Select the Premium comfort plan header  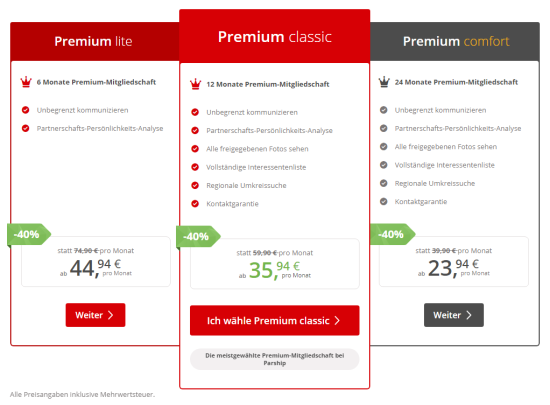coord(455,41)
